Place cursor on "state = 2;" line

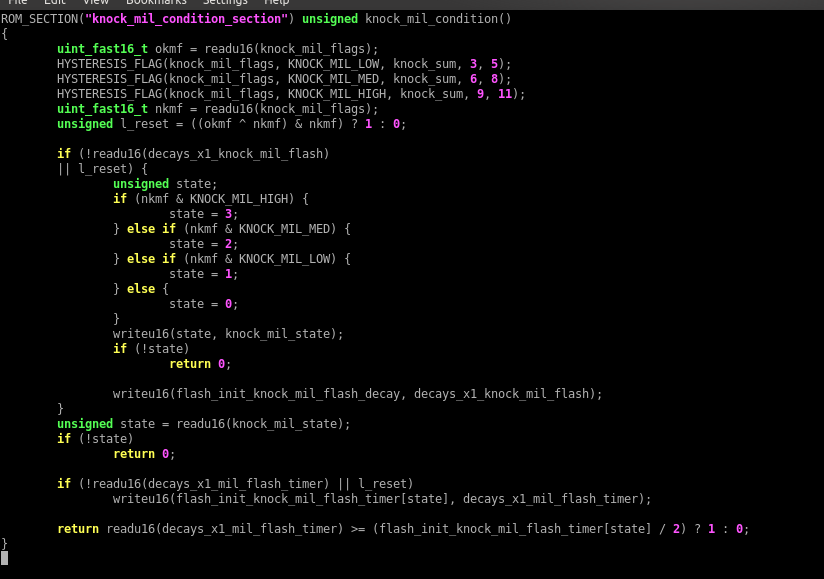tap(203, 244)
